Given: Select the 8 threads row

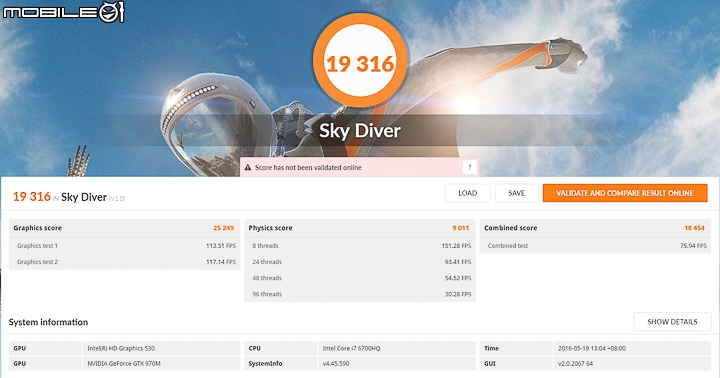Looking at the screenshot, I should click(x=360, y=246).
